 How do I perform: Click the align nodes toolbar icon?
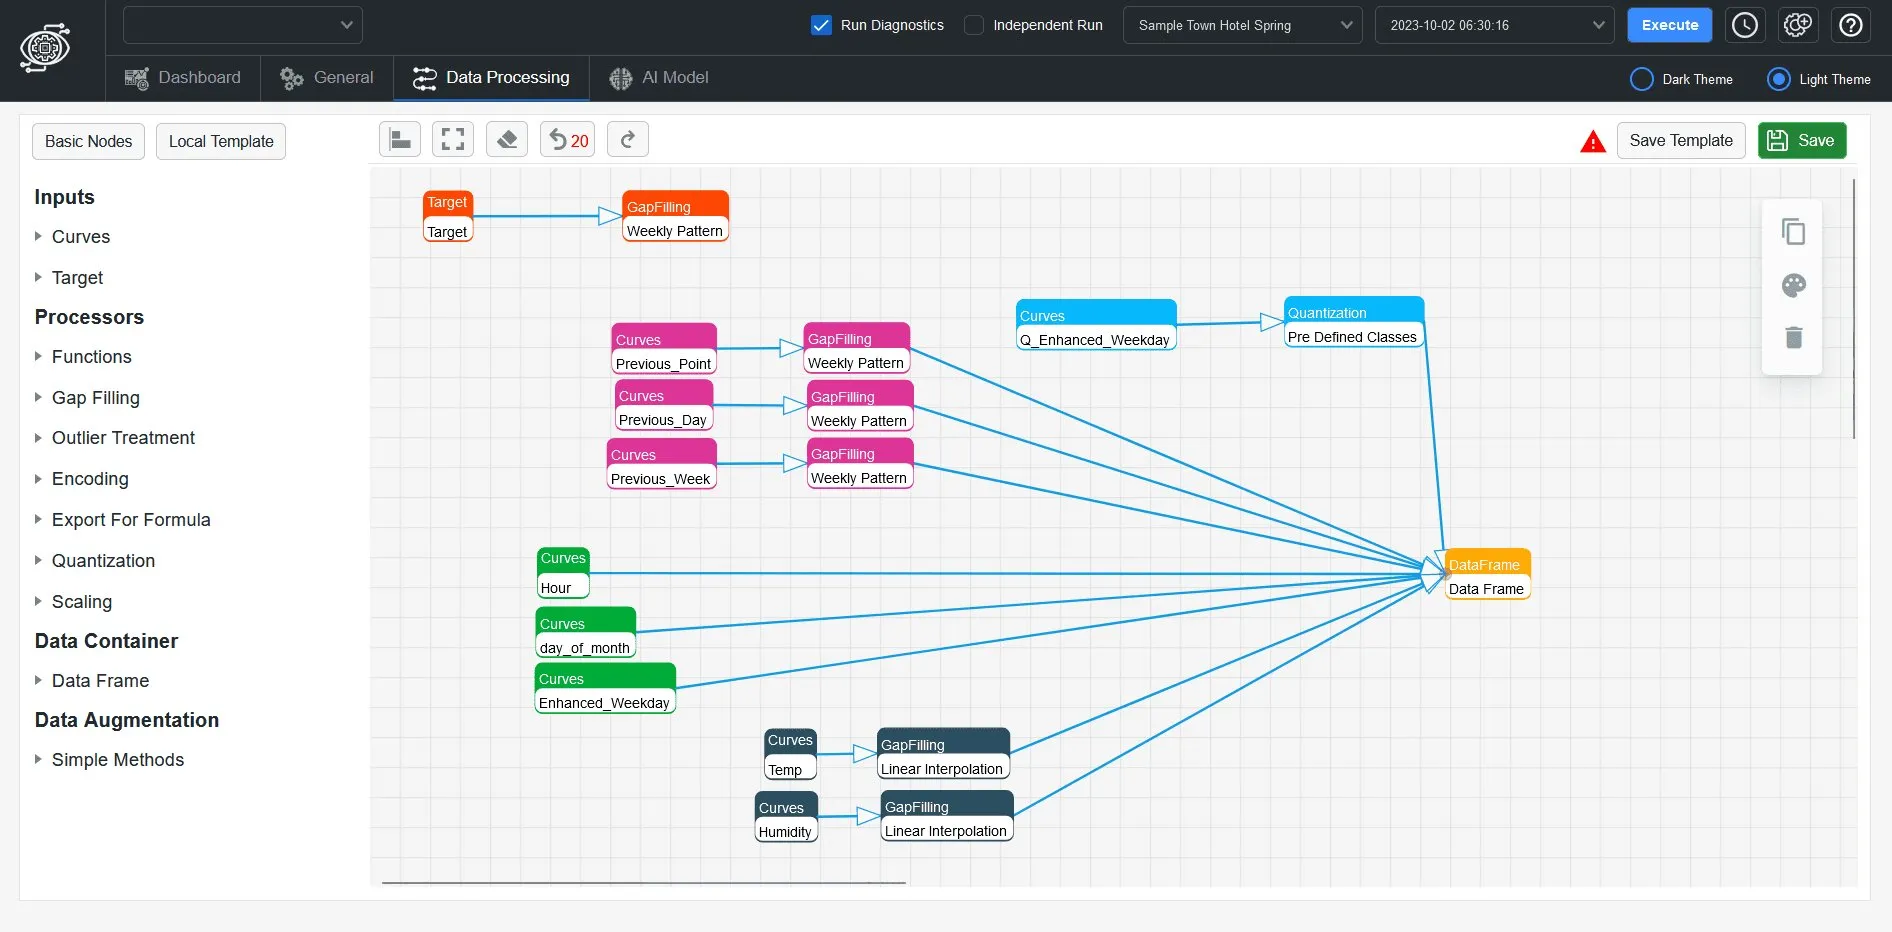[400, 140]
